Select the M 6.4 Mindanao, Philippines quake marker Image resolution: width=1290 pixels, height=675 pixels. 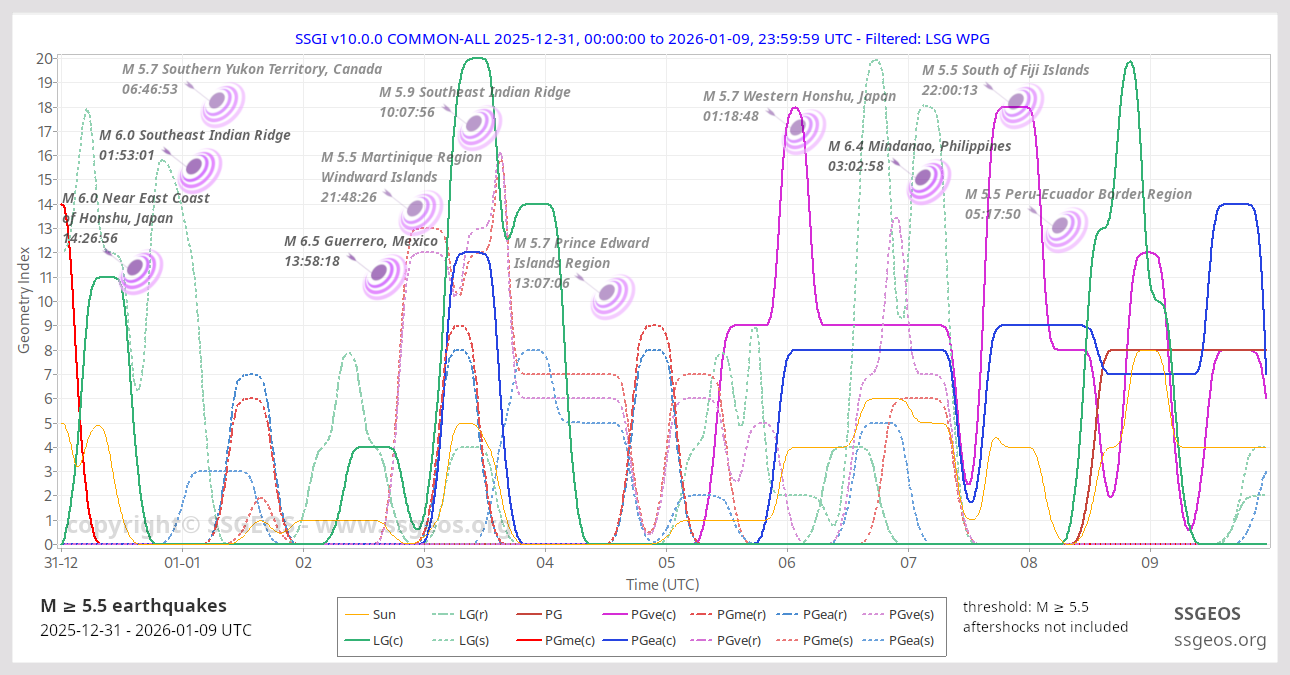tap(929, 180)
